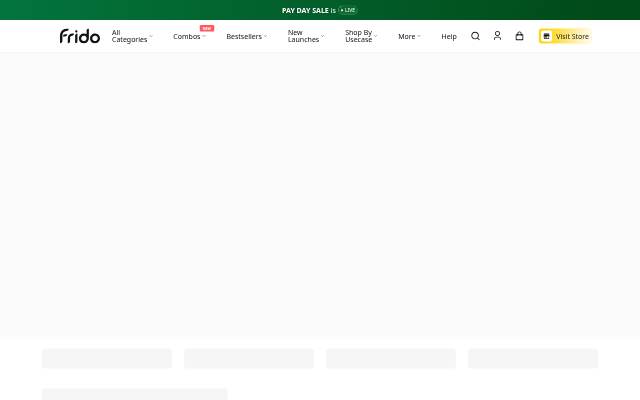Open the Bestsellers dropdown
Image resolution: width=640 pixels, height=400 pixels.
[x=247, y=36]
